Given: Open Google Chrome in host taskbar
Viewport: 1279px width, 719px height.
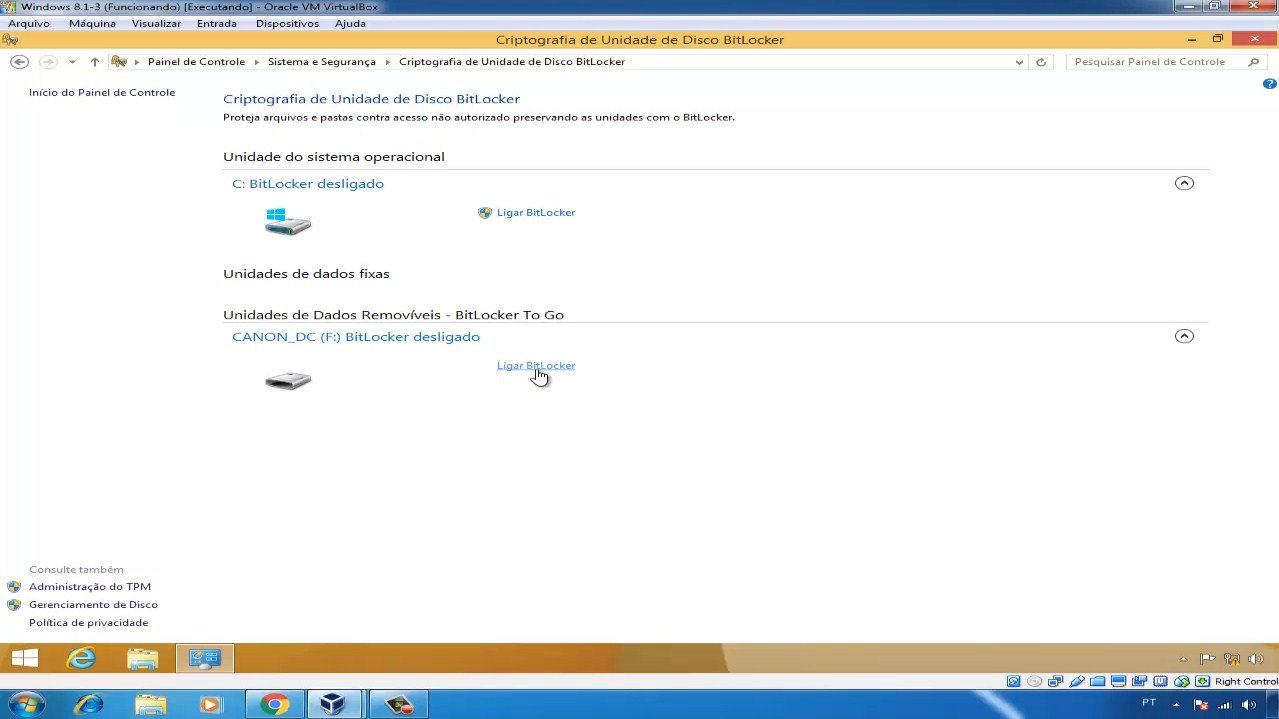Looking at the screenshot, I should click(274, 704).
